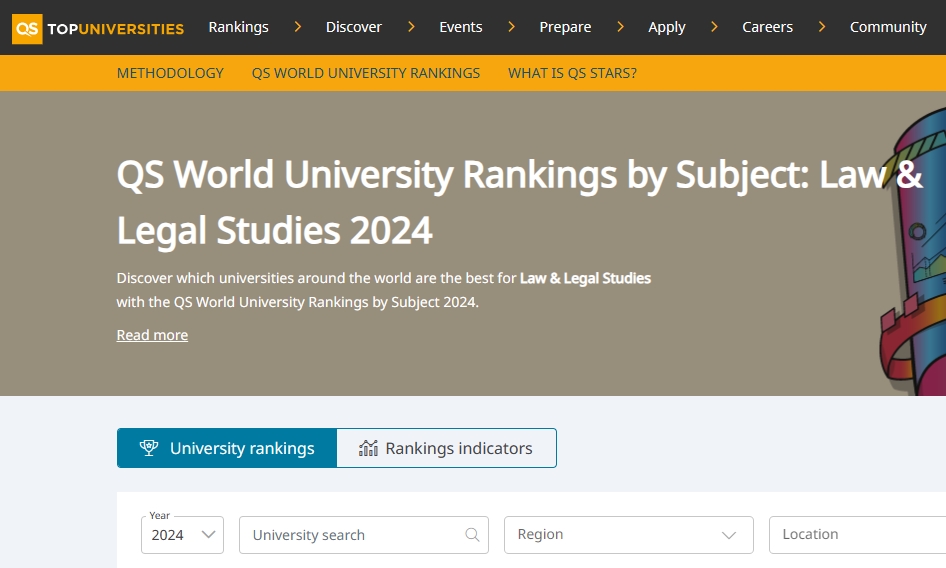946x568 pixels.
Task: Open What is QS Stars link
Action: tap(572, 73)
